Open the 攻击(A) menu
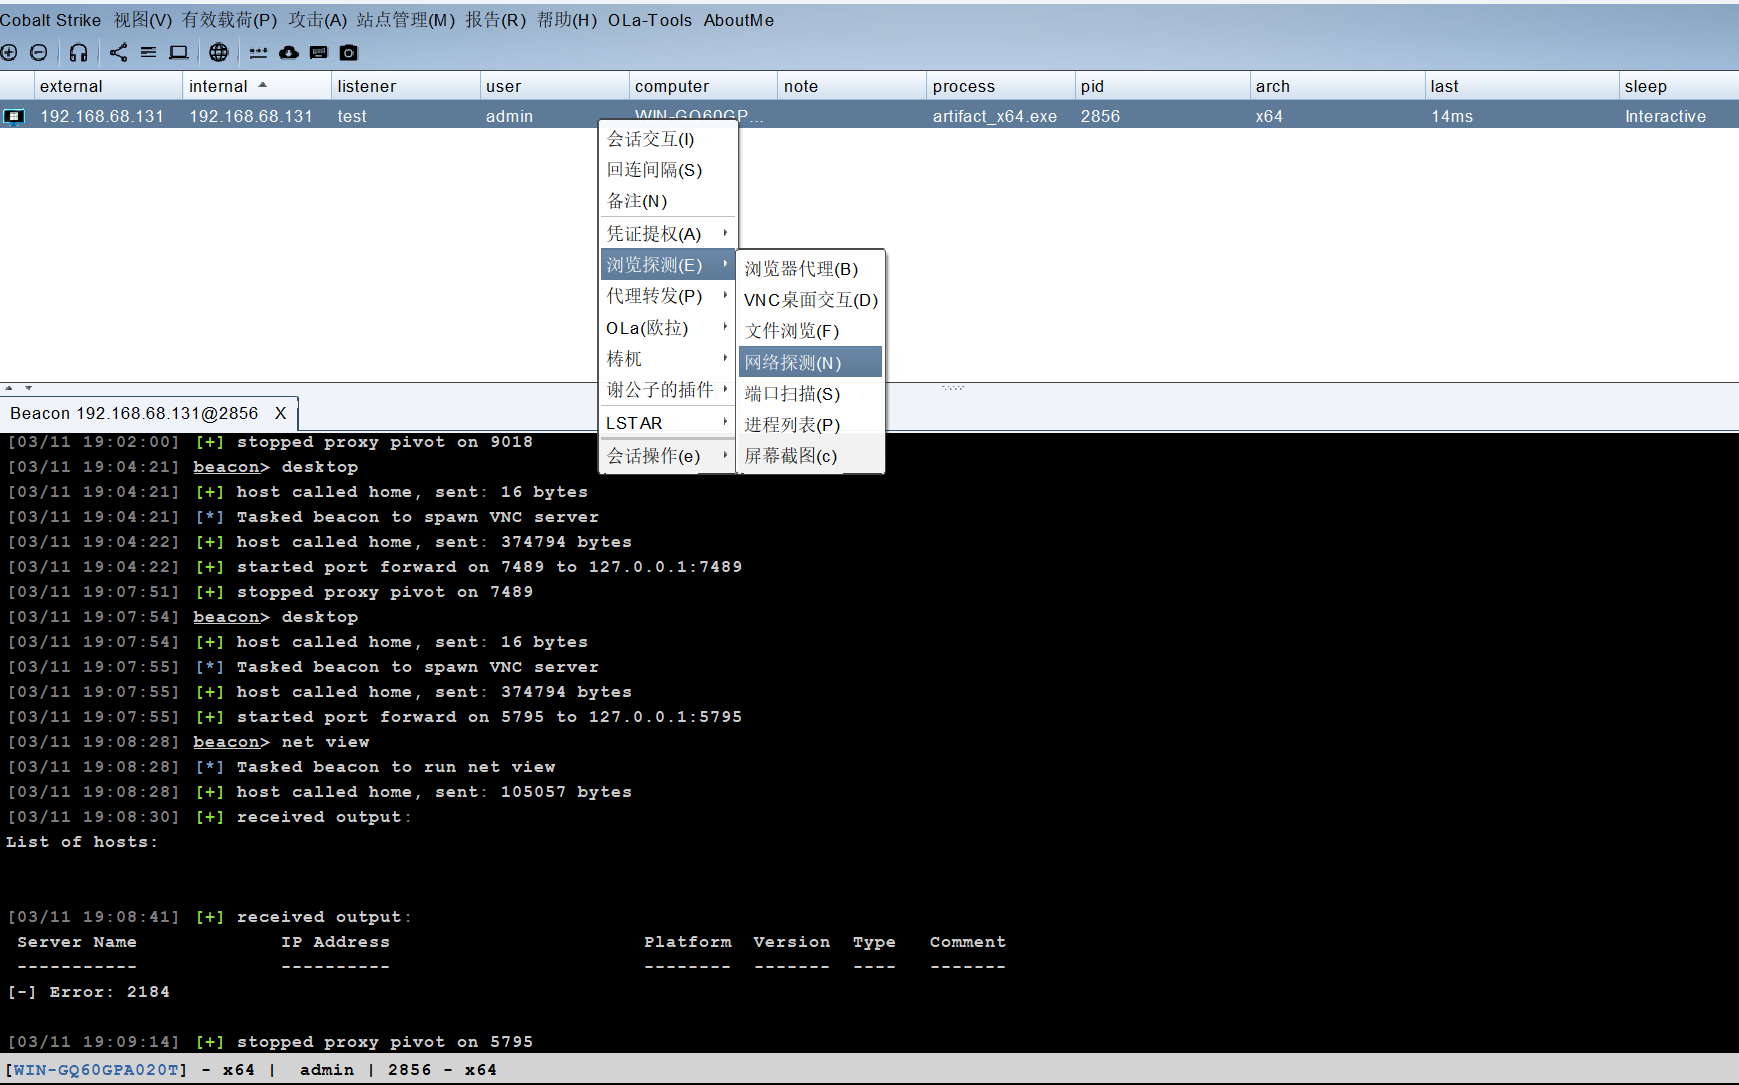Image resolution: width=1739 pixels, height=1085 pixels. click(318, 20)
